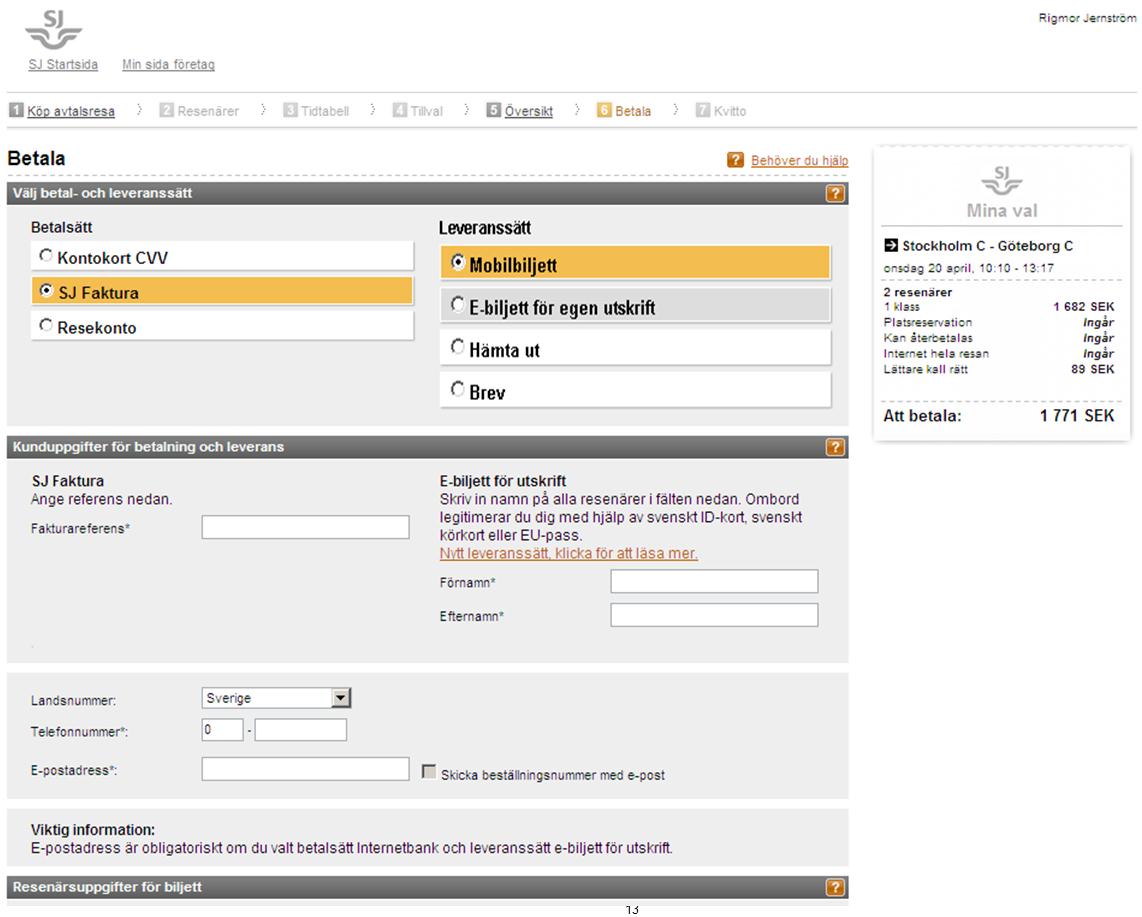Go to step Köp avtalsresa
Viewport: 1142px width, 917px height.
pos(71,111)
